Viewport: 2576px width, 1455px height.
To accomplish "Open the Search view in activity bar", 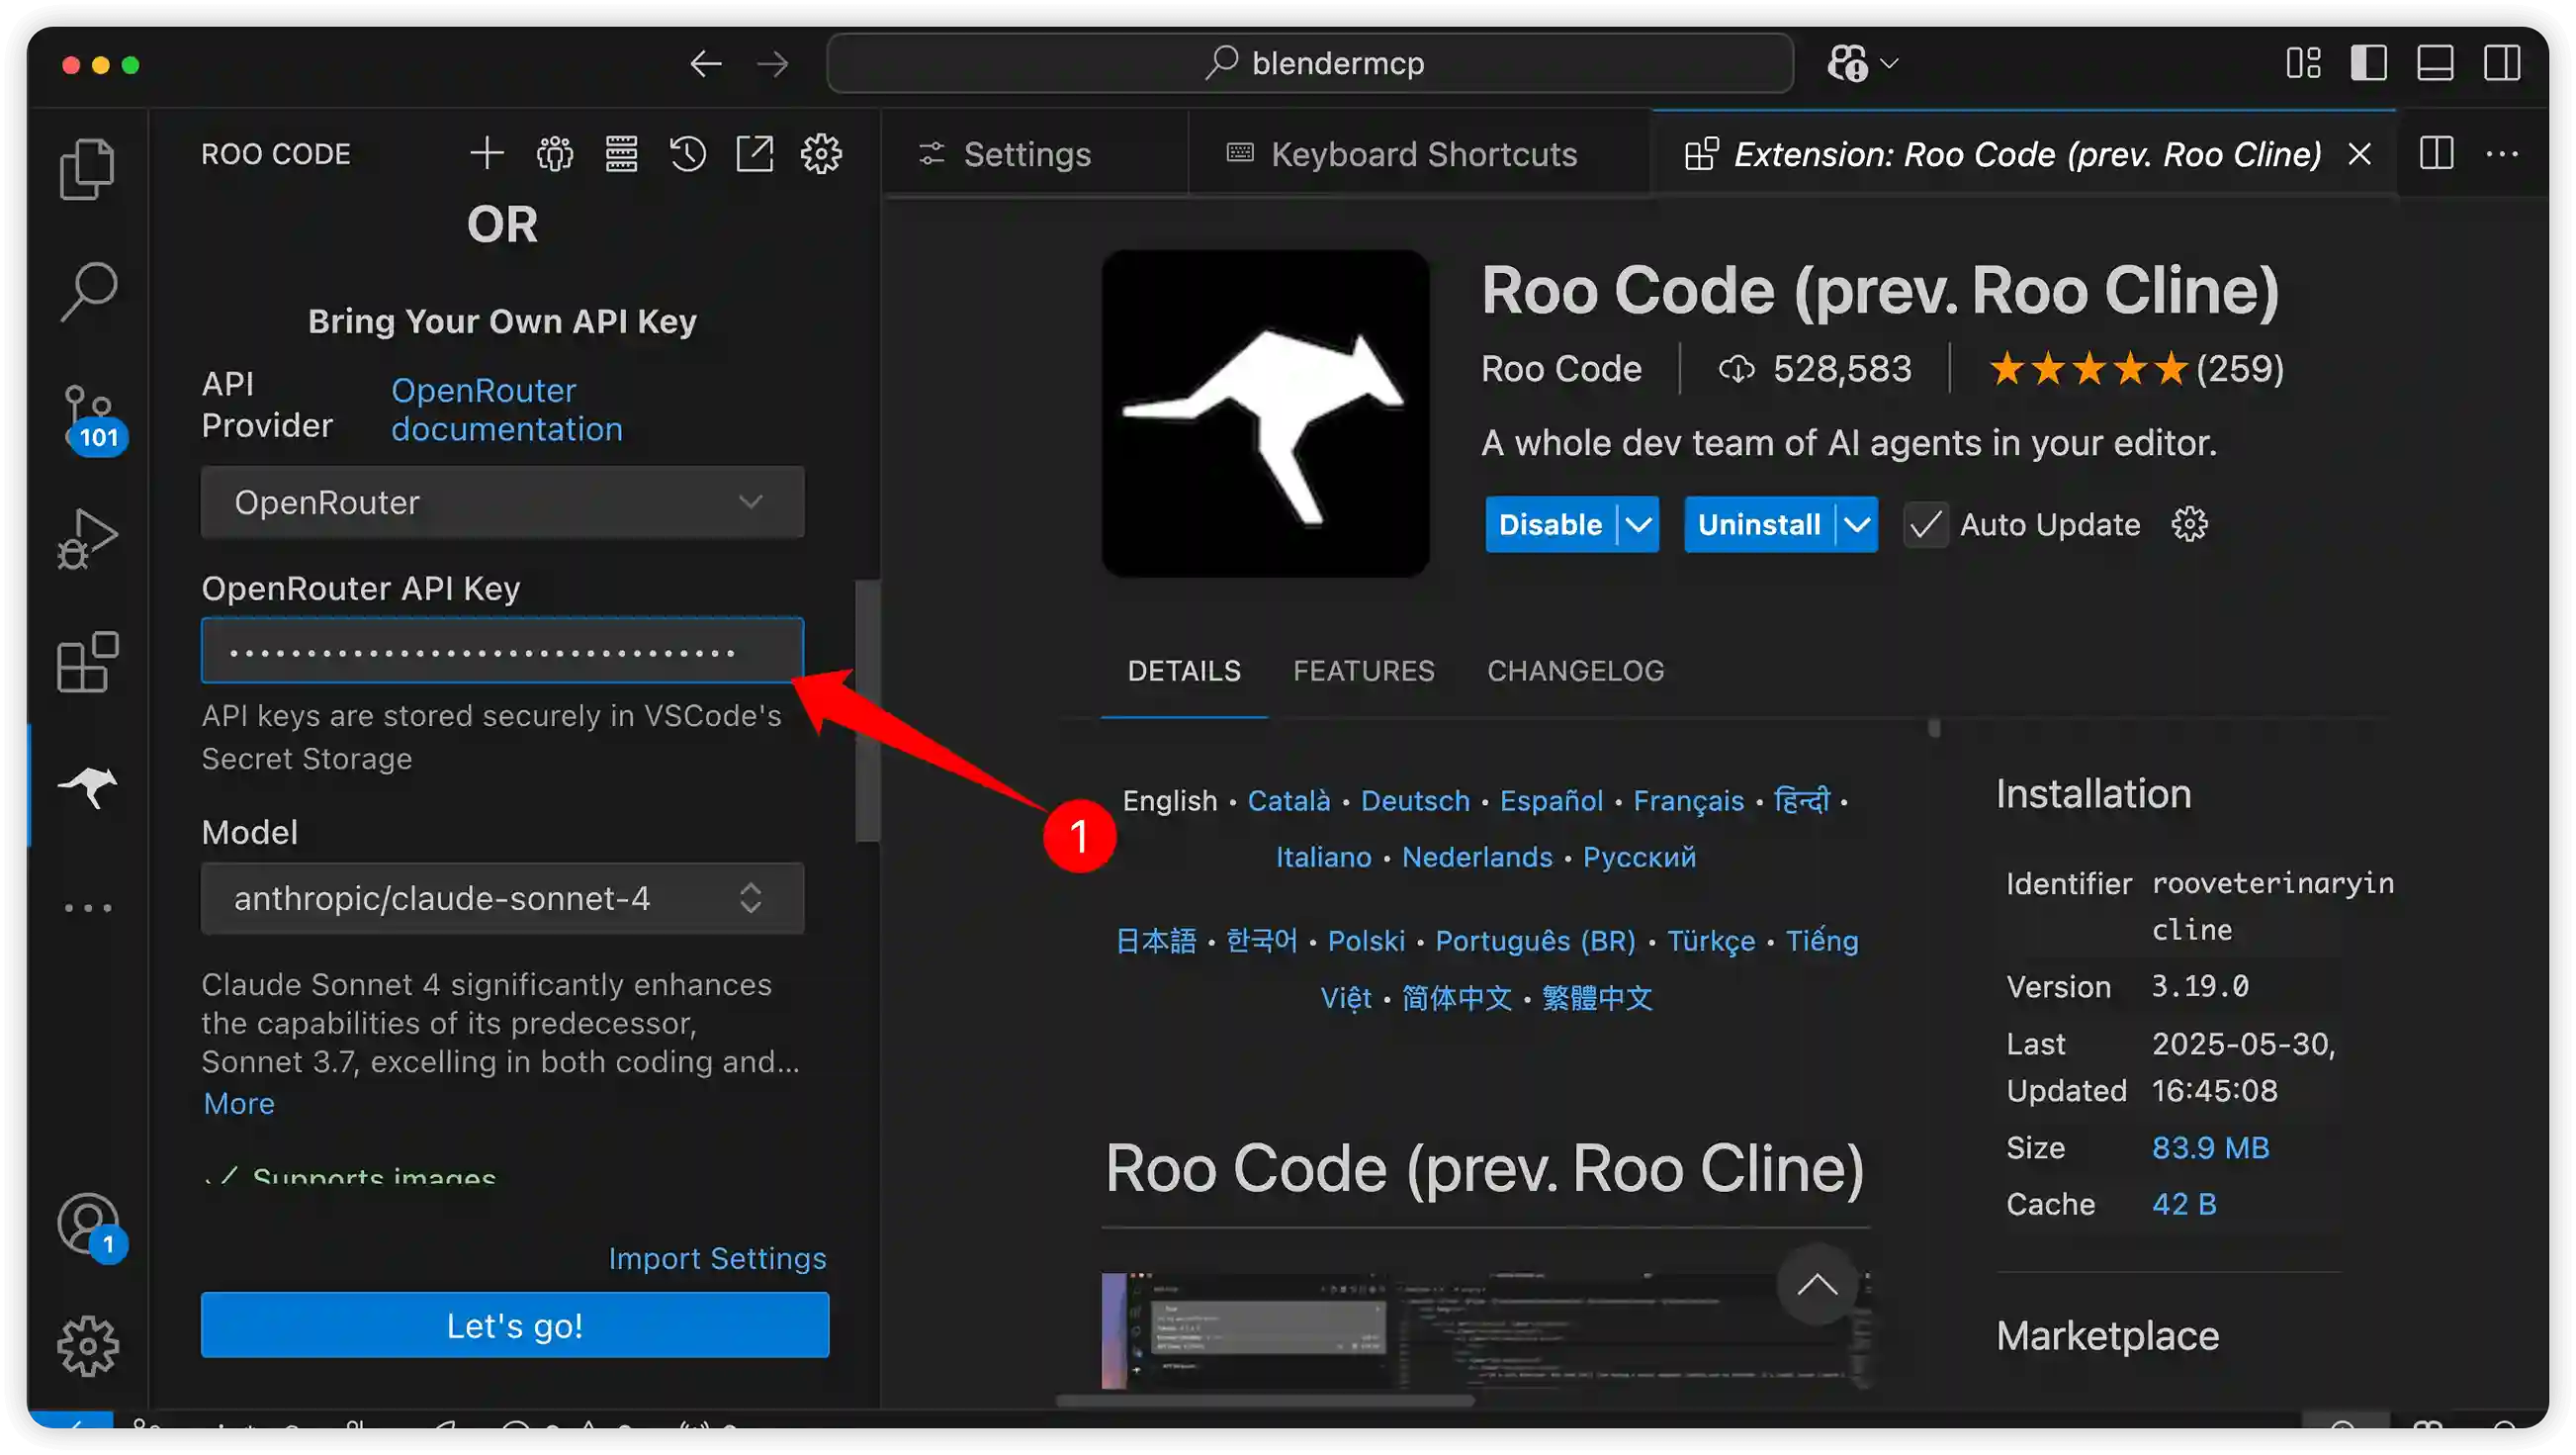I will click(x=88, y=291).
